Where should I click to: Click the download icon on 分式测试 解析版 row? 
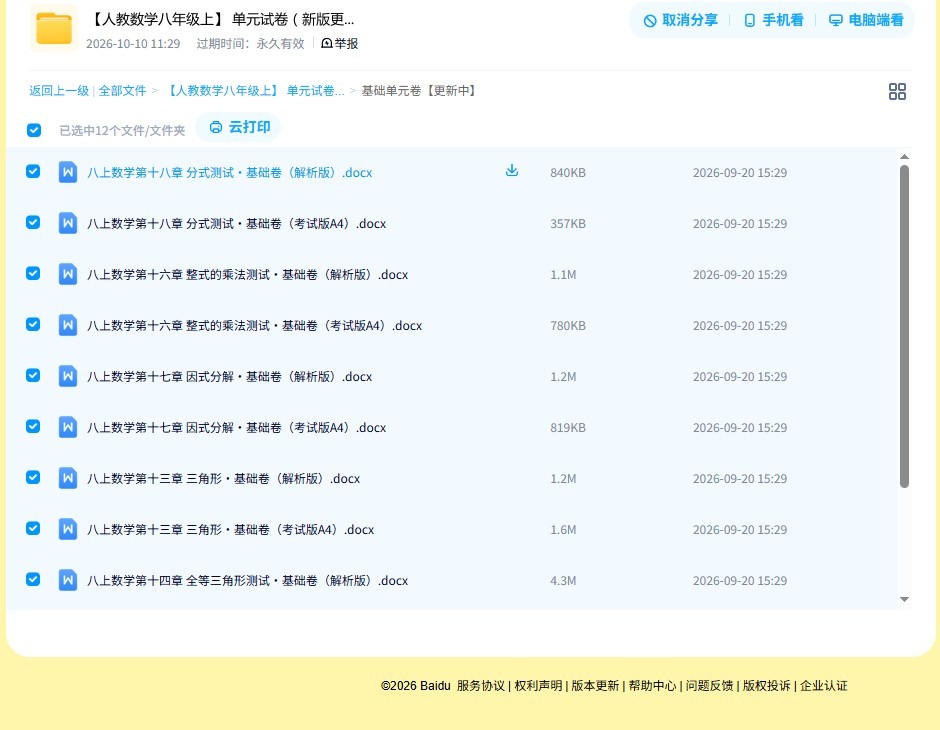511,171
